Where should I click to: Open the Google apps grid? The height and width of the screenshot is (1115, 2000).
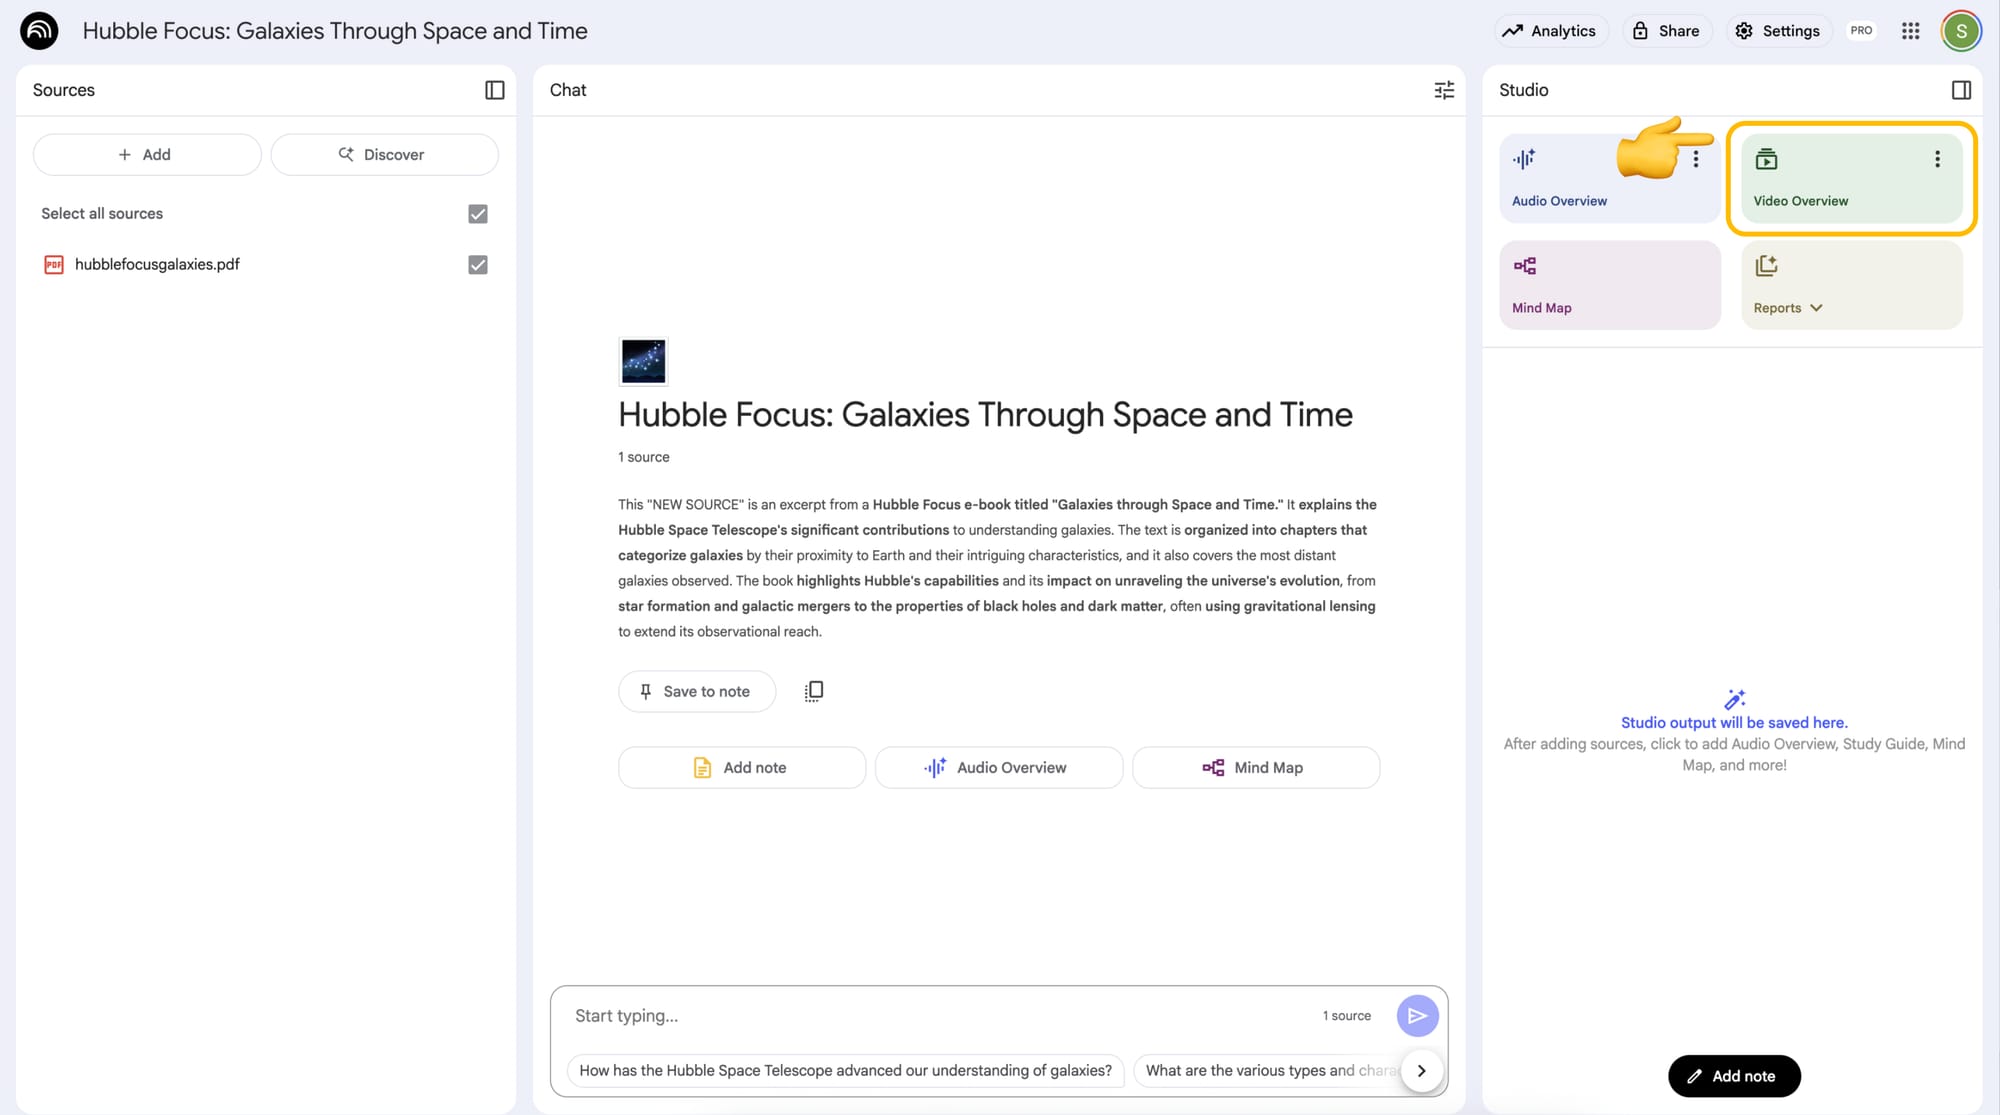point(1911,31)
